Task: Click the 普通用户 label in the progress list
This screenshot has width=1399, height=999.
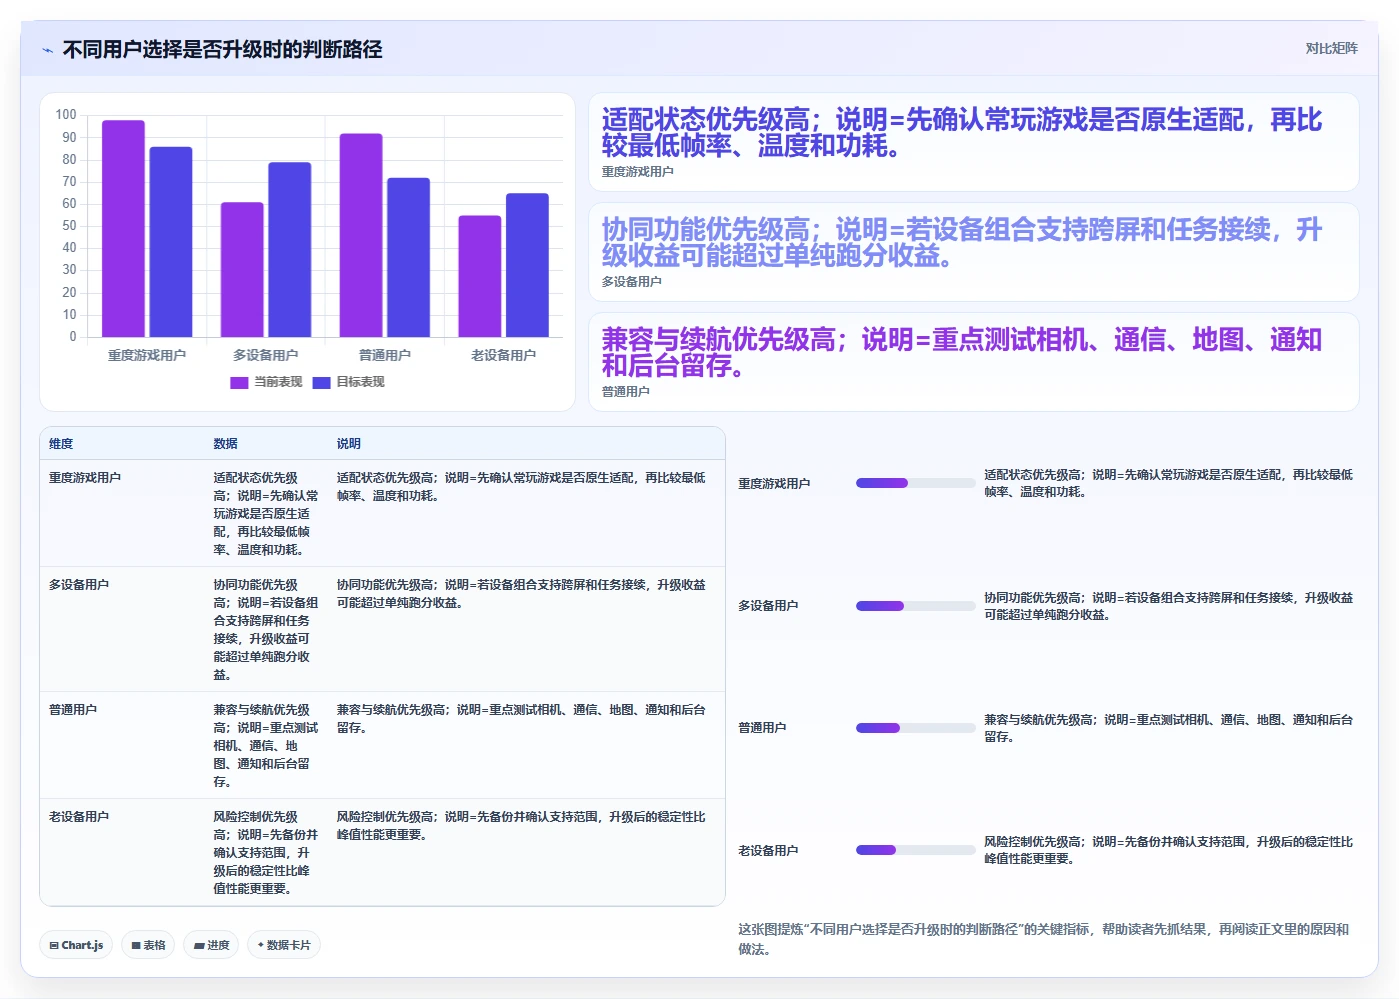Action: tap(763, 728)
